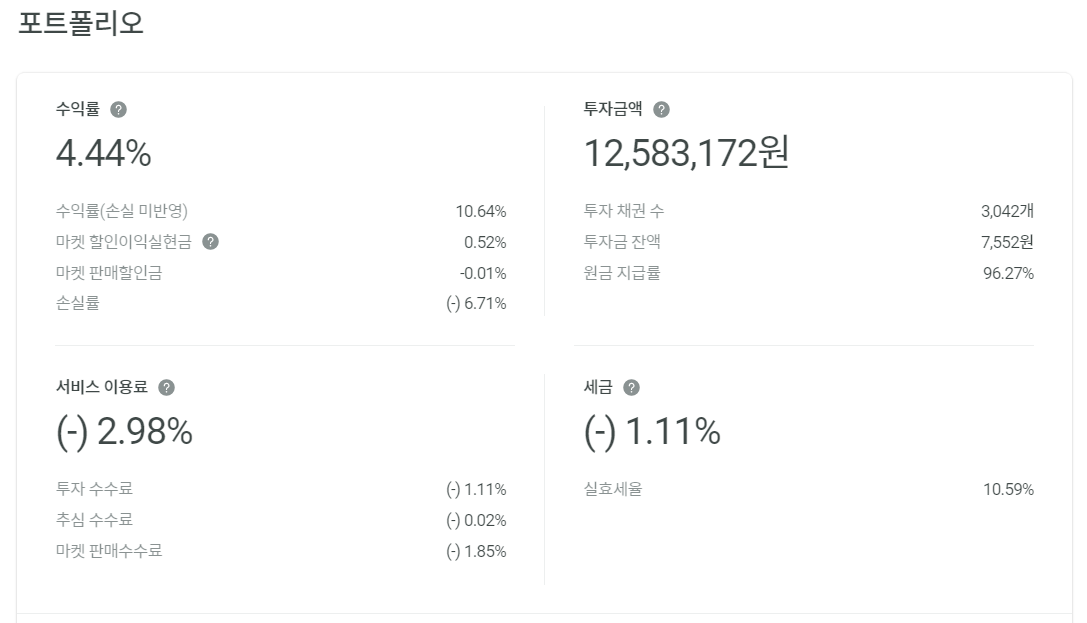Select the 포트폴리오 page heading
This screenshot has width=1087, height=623.
(80, 24)
